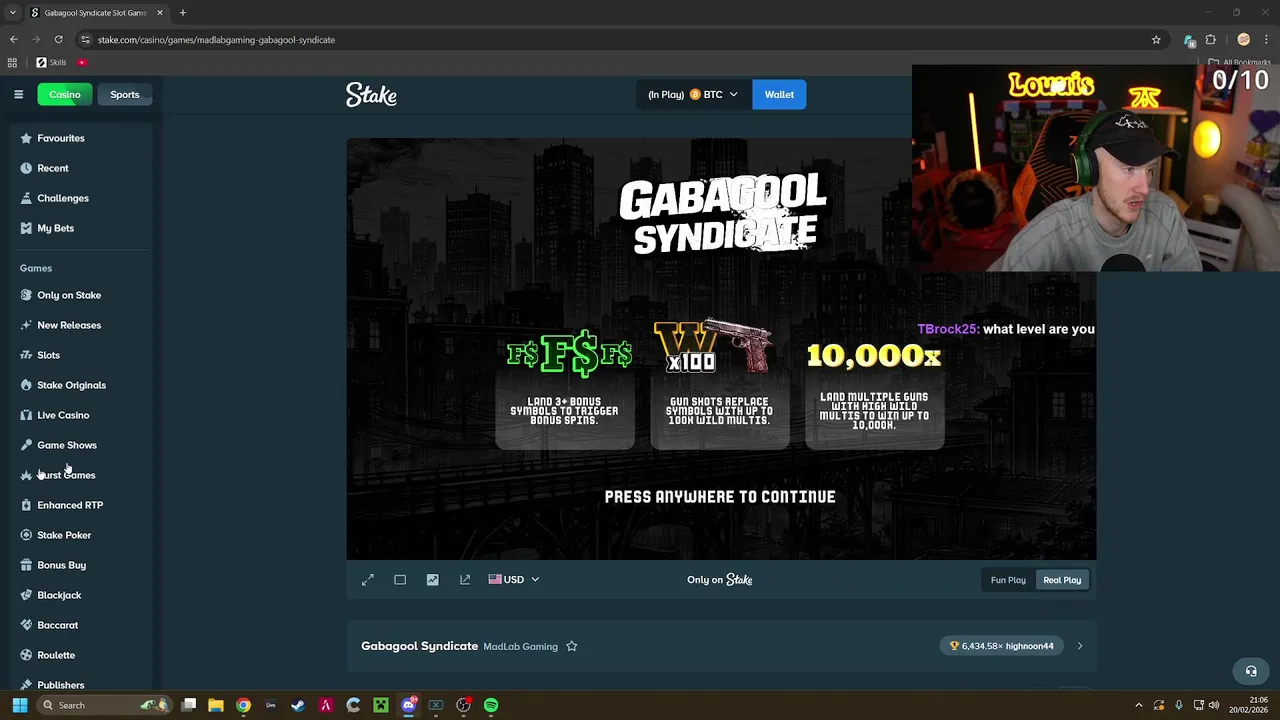The height and width of the screenshot is (720, 1280).
Task: Select Gabagool Syndicate browser tab
Action: 95,13
